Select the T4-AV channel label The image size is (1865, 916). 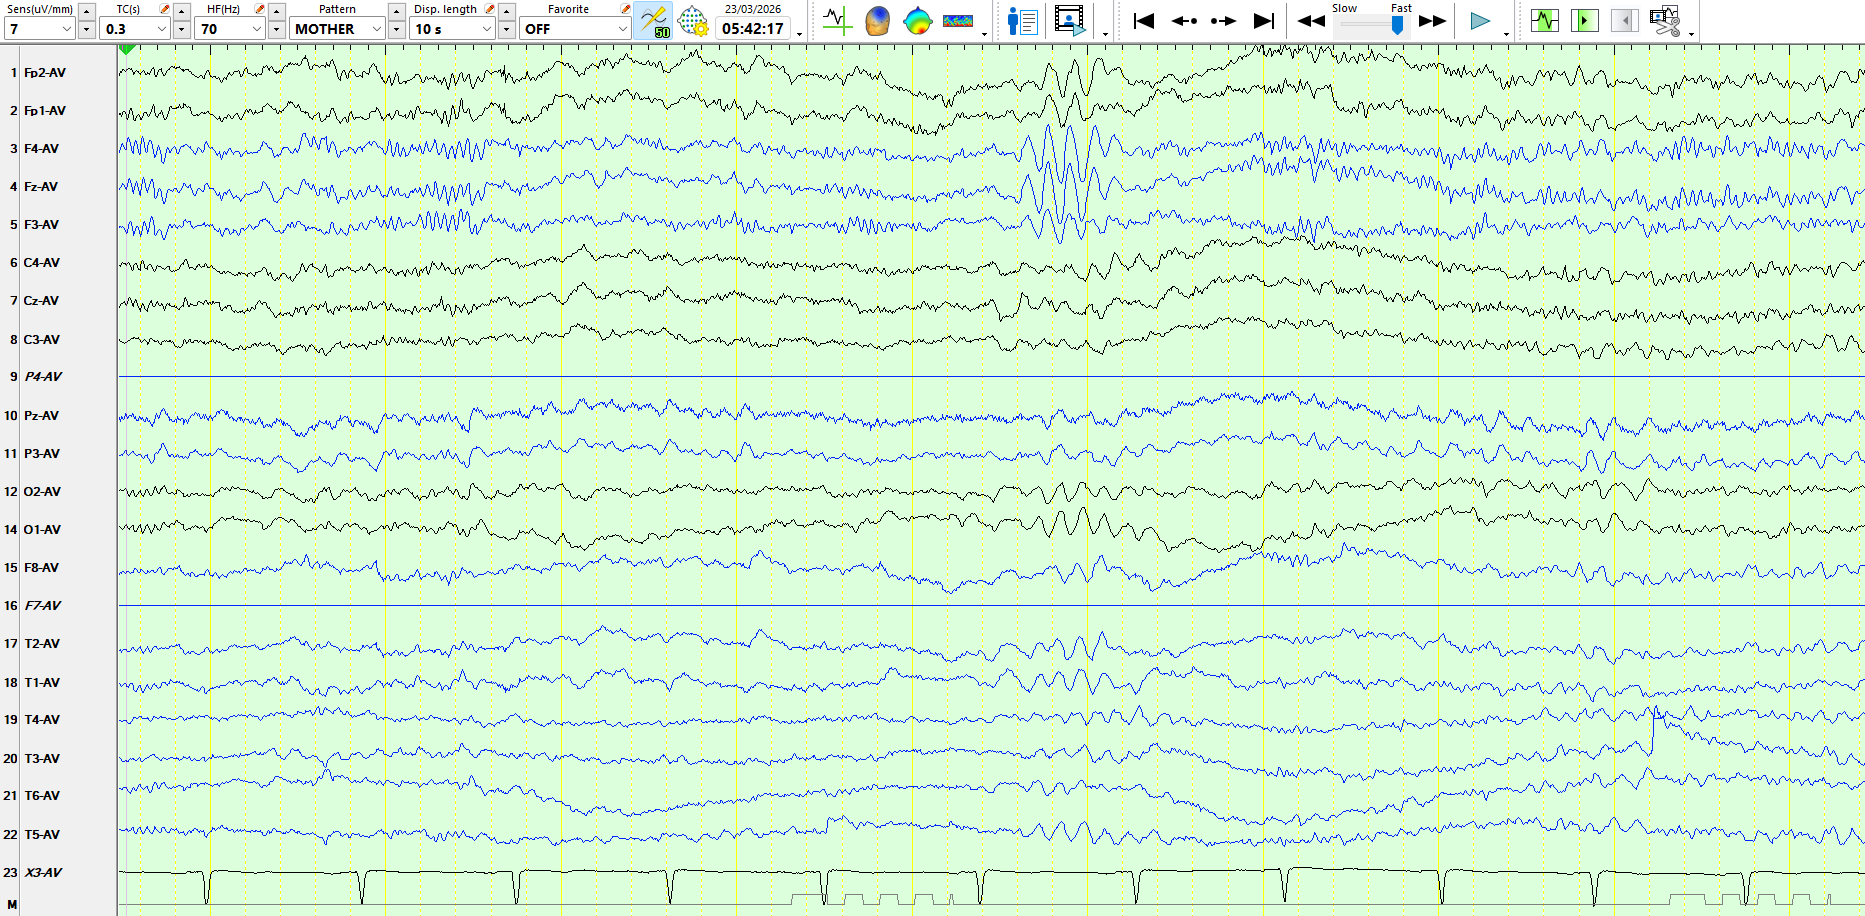click(x=42, y=720)
